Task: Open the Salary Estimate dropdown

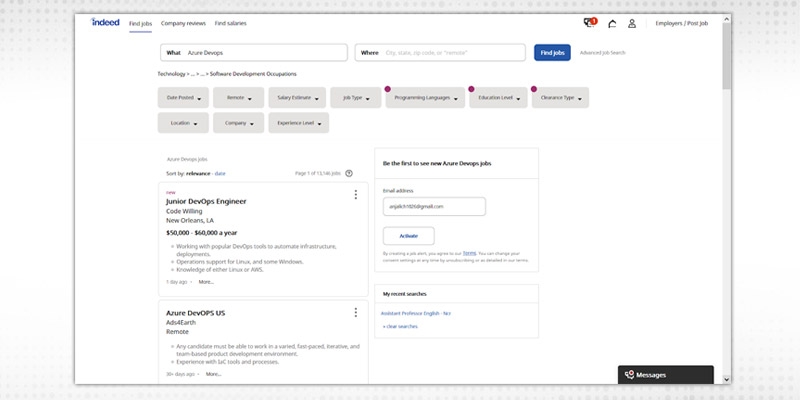Action: pyautogui.click(x=296, y=98)
